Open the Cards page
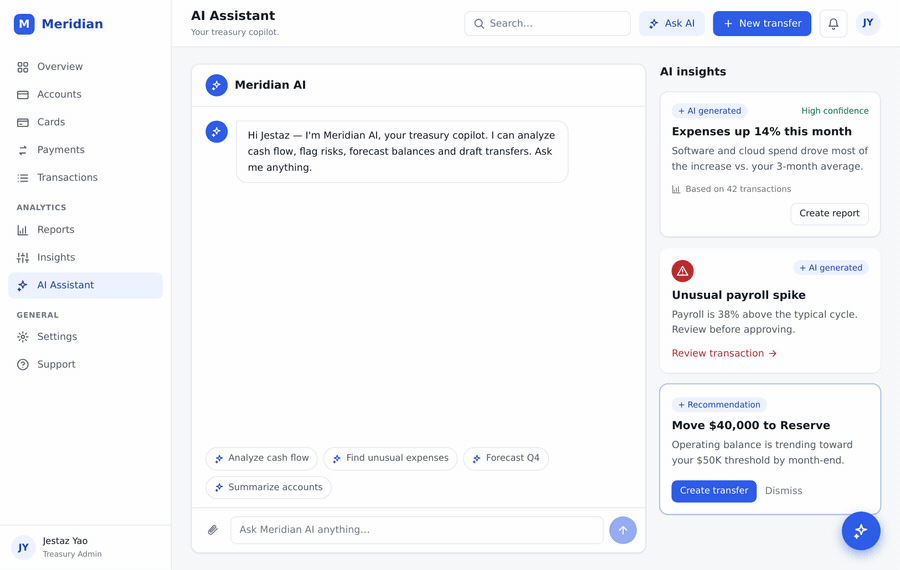900x570 pixels. pyautogui.click(x=85, y=122)
